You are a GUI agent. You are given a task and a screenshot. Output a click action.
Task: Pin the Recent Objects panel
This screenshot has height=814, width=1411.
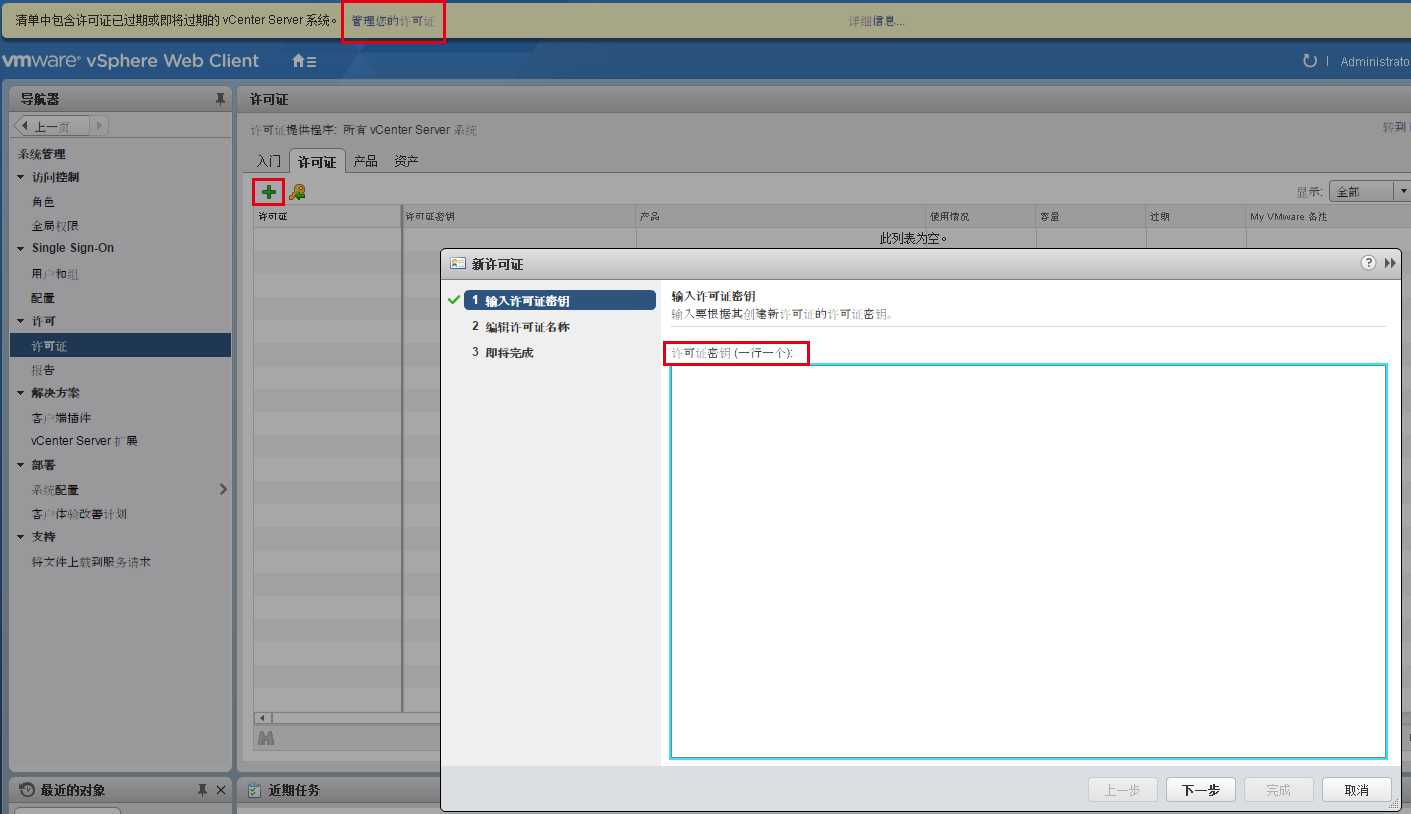click(202, 790)
